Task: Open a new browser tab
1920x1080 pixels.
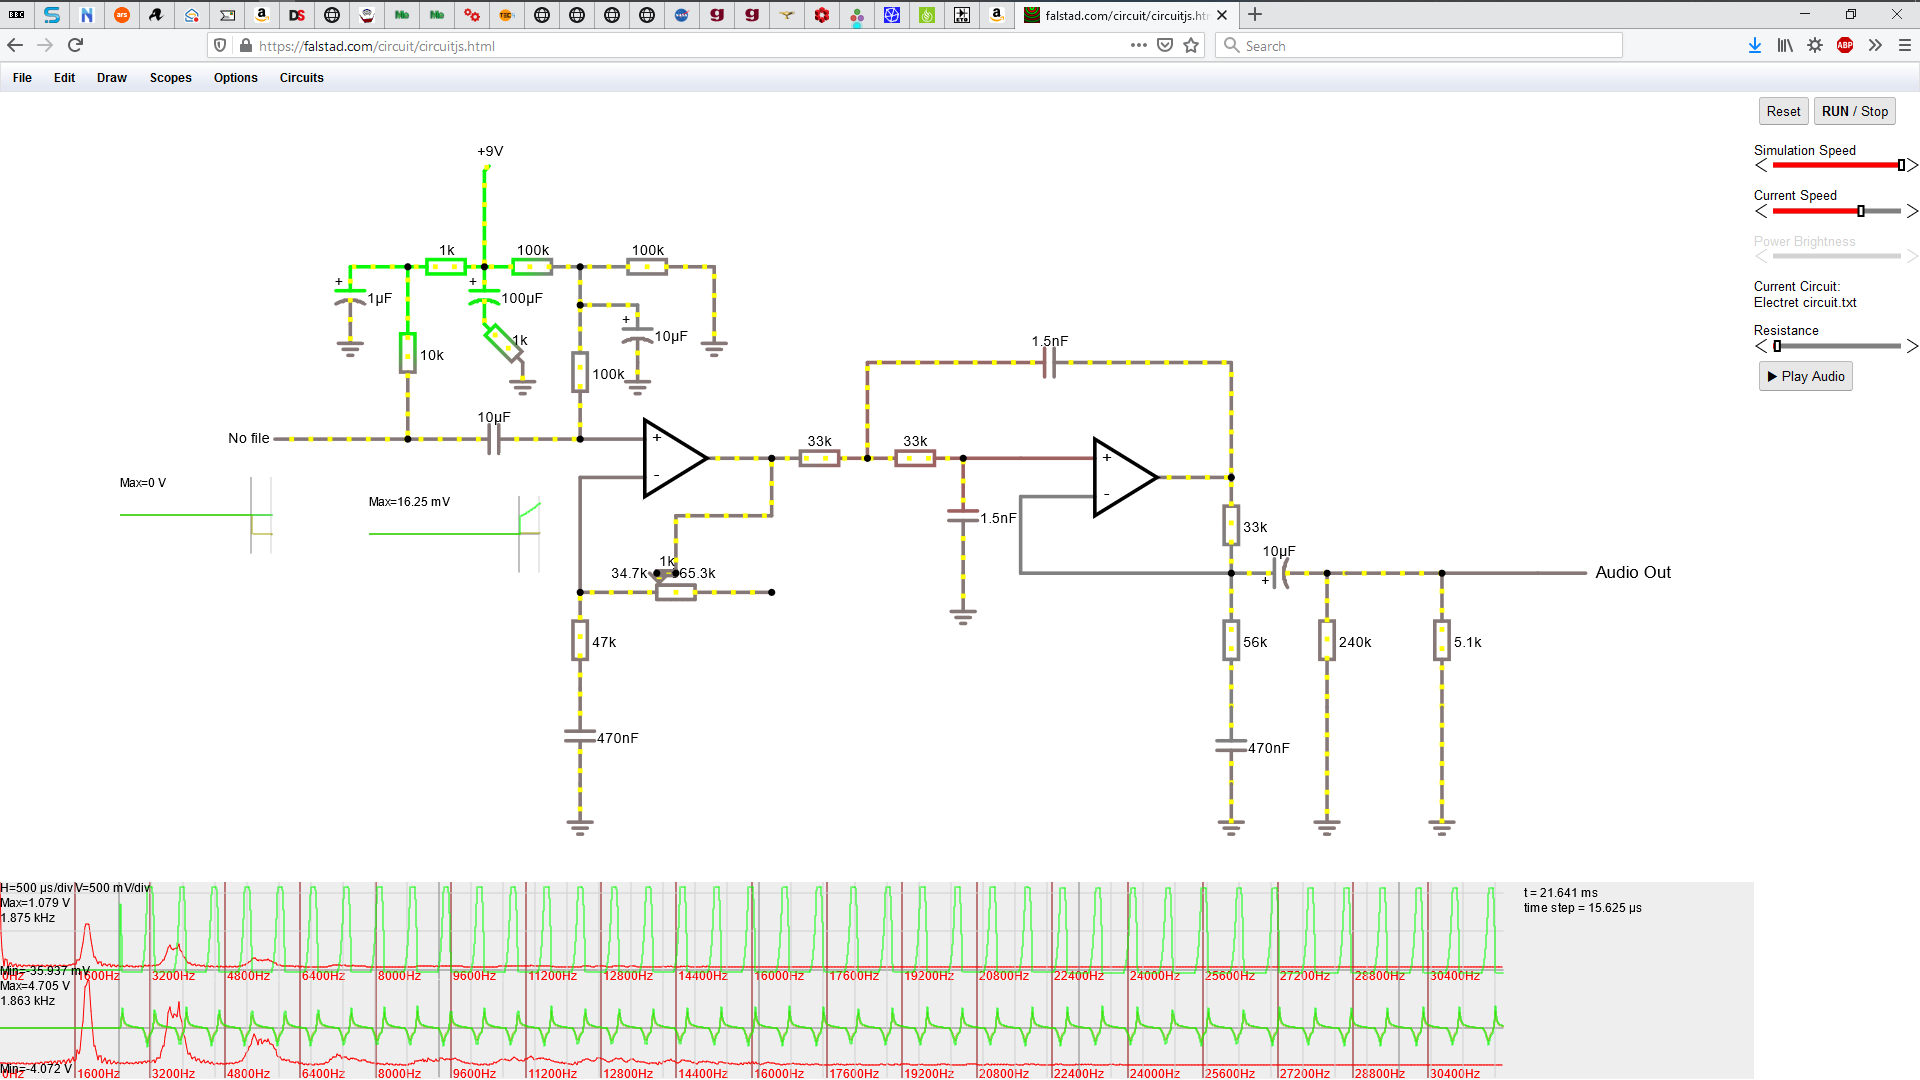Action: tap(1255, 15)
